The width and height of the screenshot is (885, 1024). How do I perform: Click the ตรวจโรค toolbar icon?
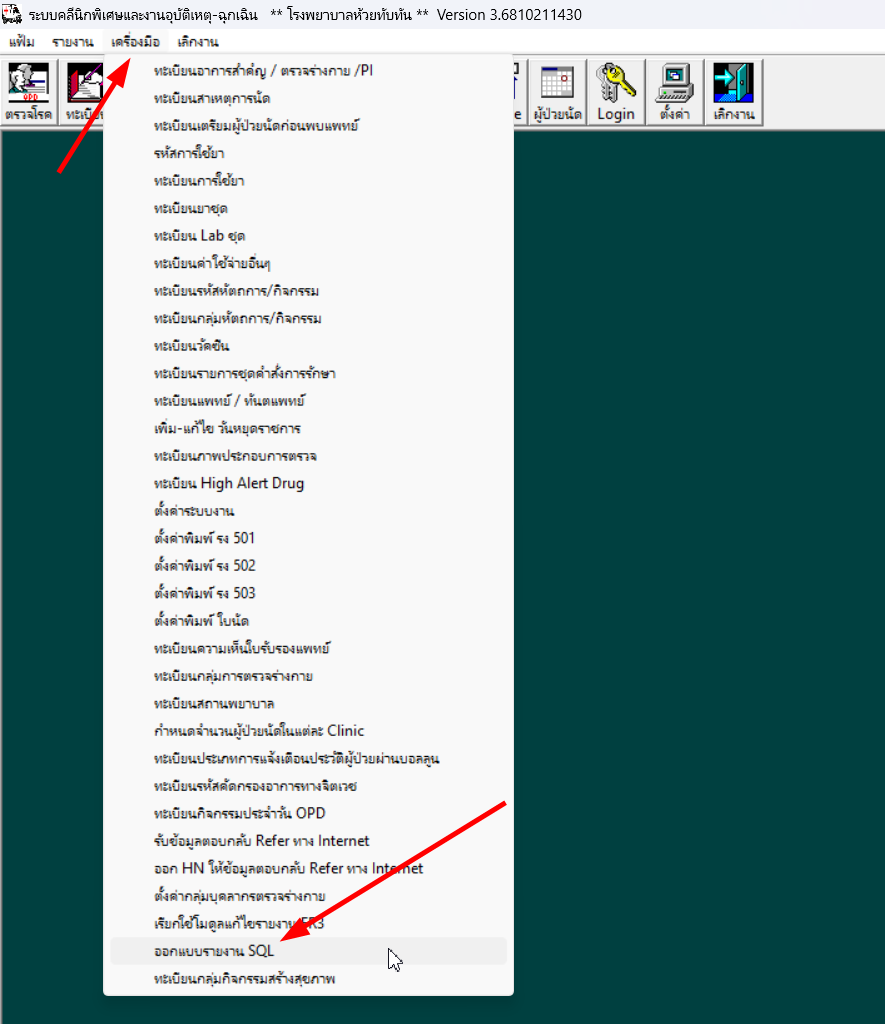coord(28,92)
